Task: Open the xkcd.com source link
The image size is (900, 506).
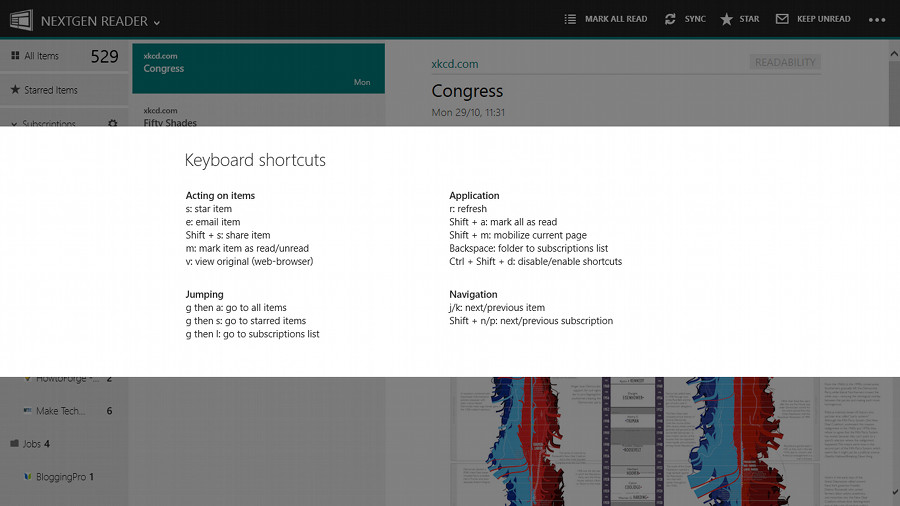Action: click(455, 64)
